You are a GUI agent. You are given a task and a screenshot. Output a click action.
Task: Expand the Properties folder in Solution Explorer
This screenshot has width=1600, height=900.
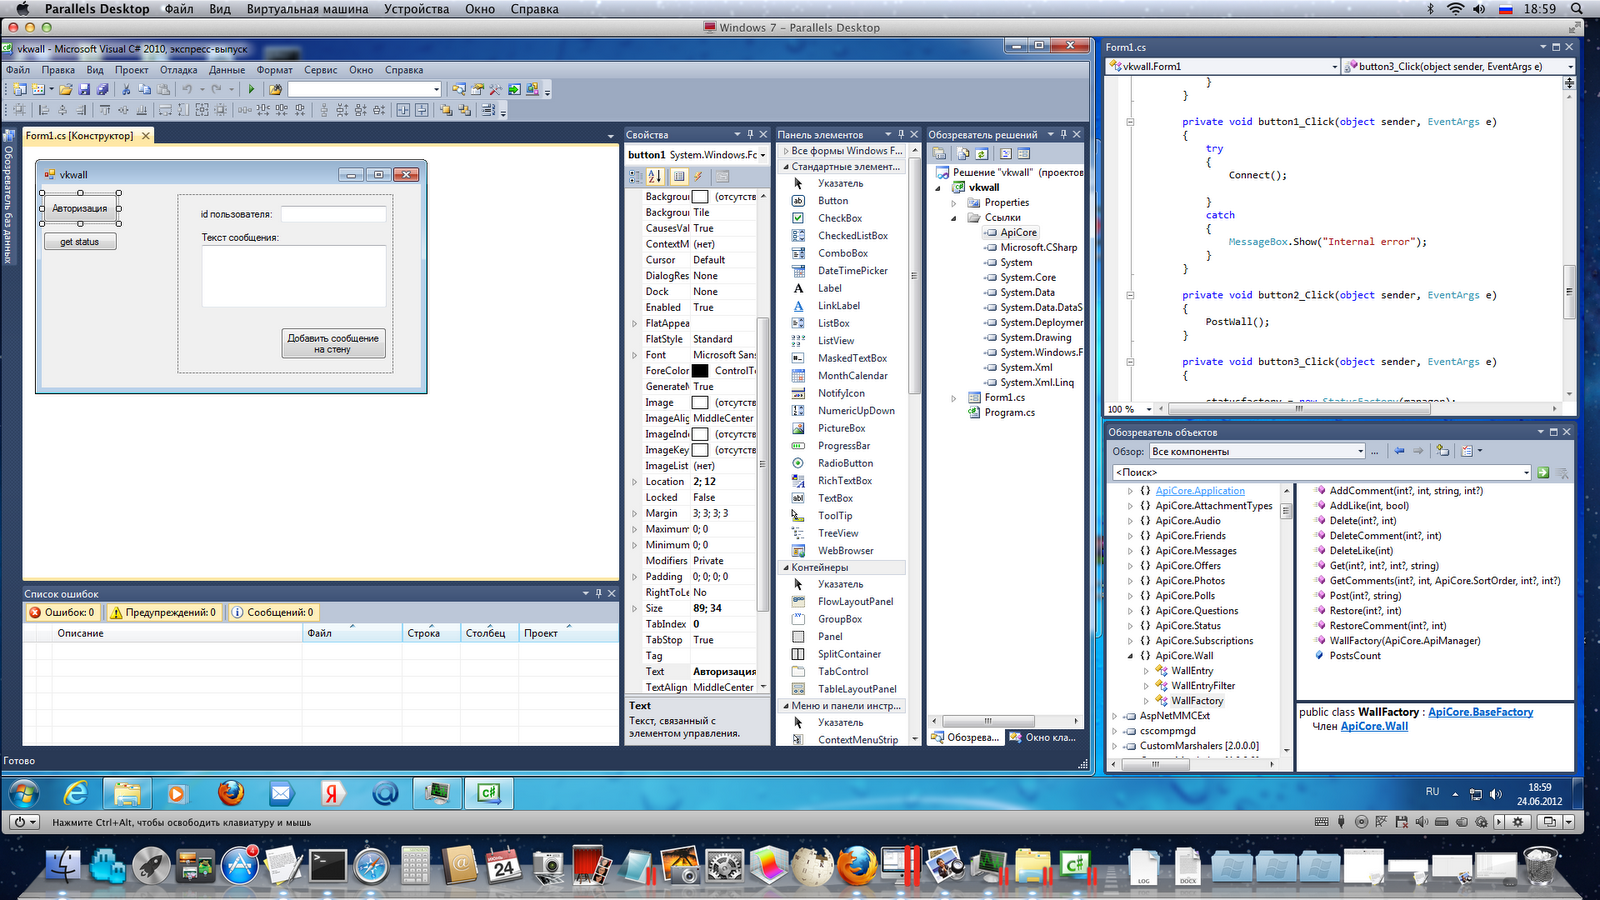point(954,203)
